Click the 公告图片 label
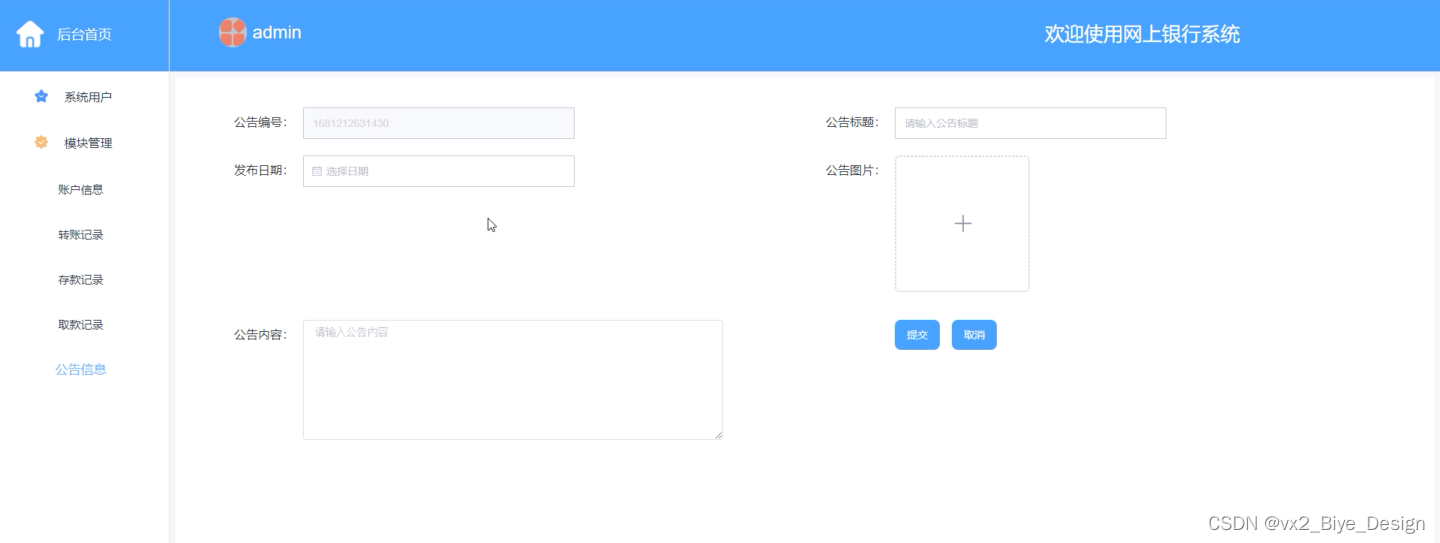1440x543 pixels. (852, 171)
